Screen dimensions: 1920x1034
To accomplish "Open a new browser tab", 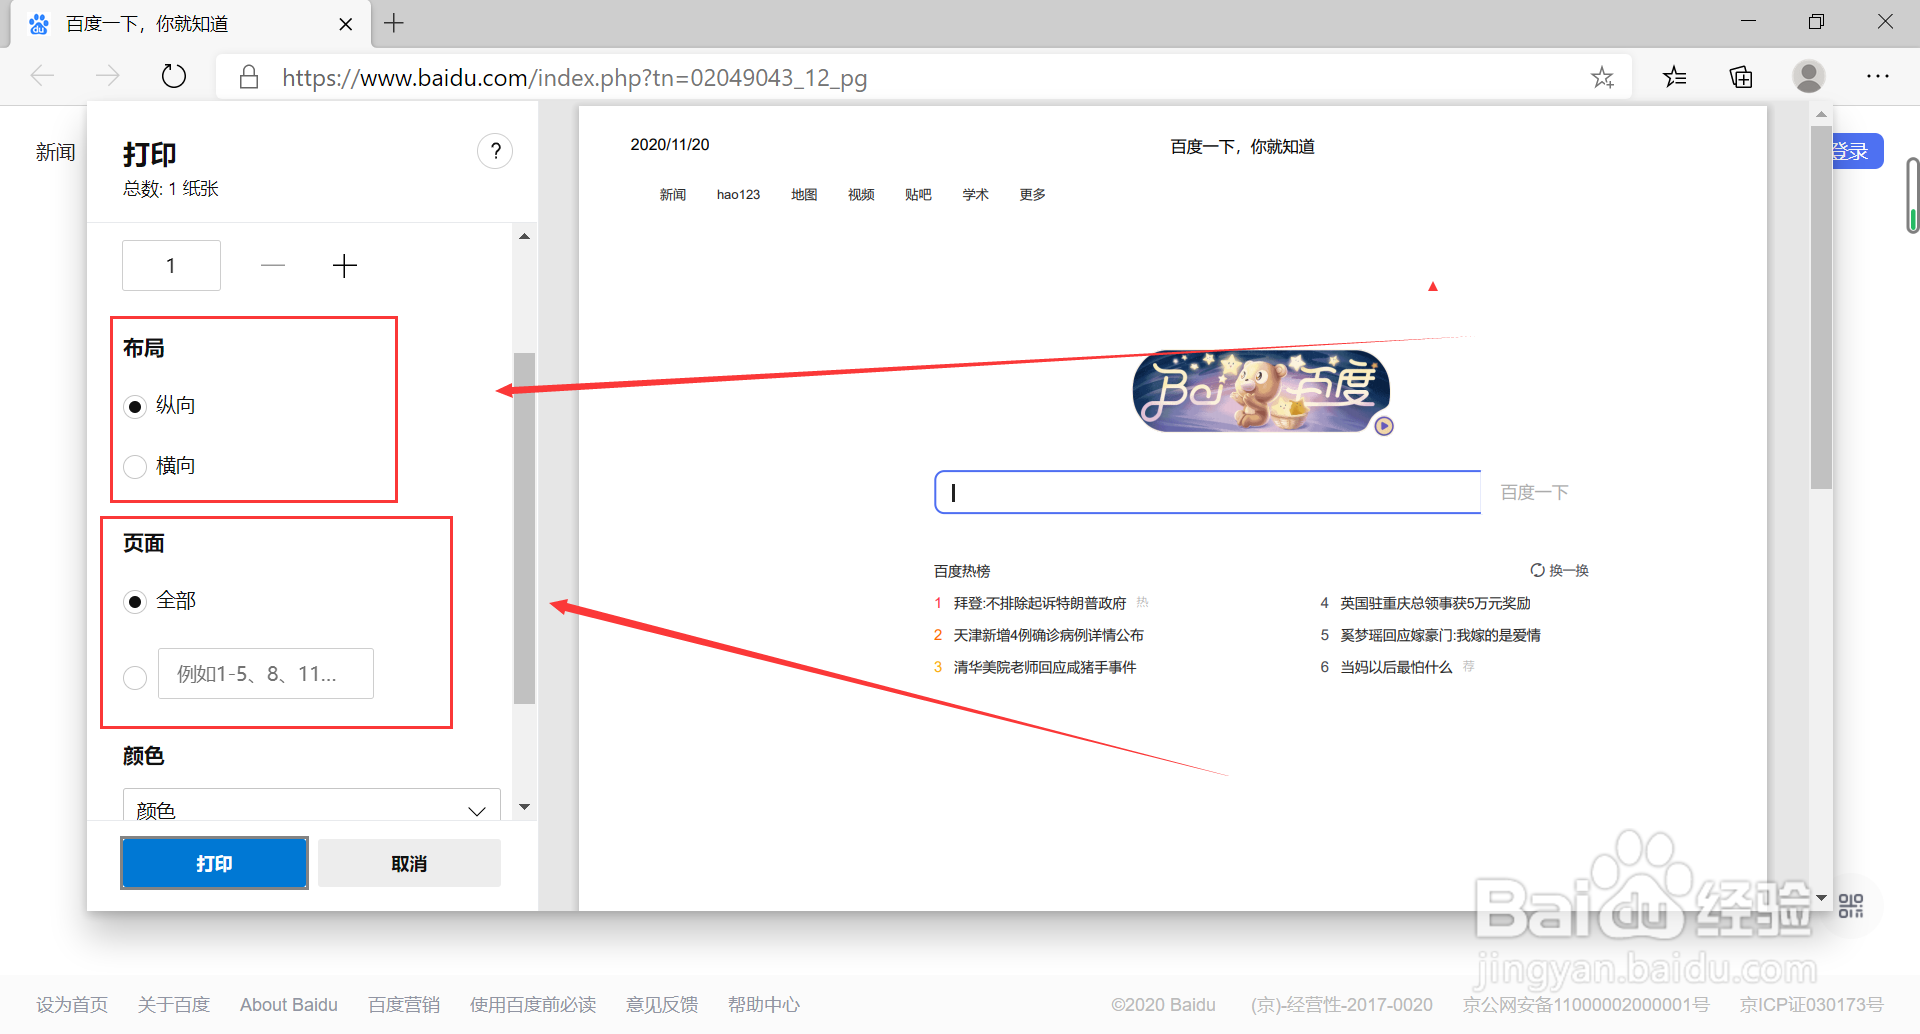I will click(x=394, y=23).
